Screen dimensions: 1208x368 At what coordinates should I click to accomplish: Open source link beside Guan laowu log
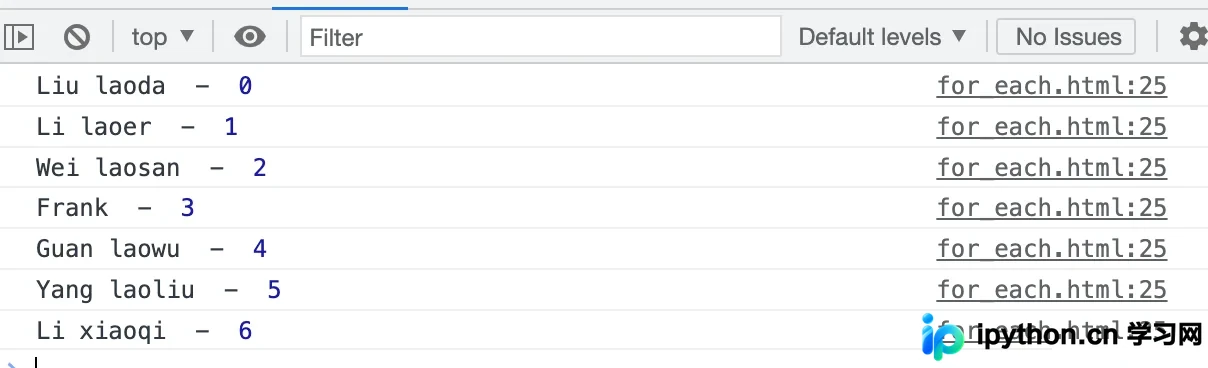[1052, 249]
